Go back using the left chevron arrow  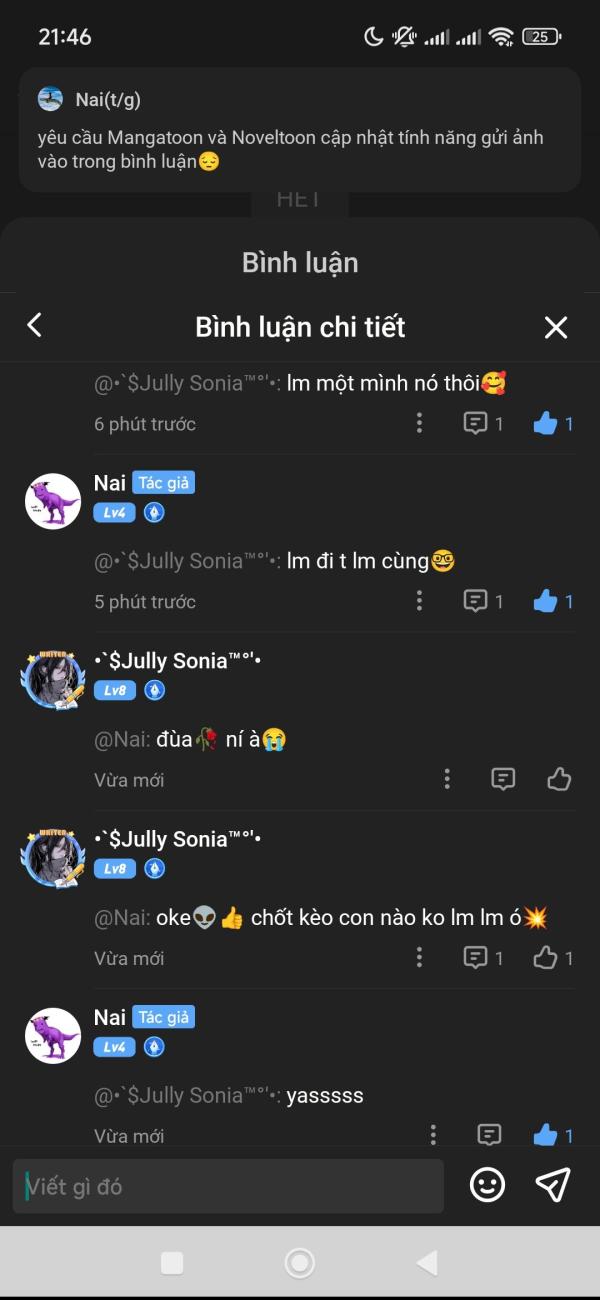point(35,325)
